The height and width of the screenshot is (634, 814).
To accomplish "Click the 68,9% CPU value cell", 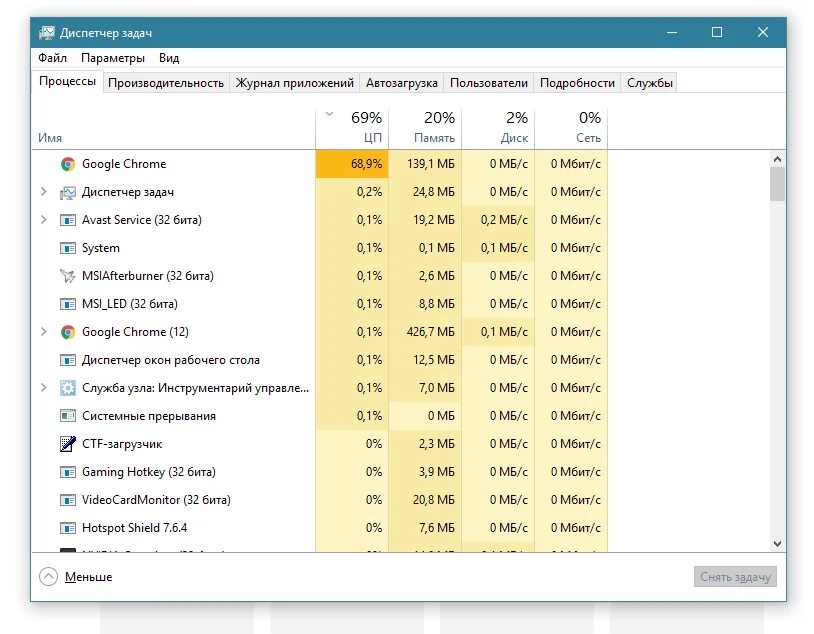I will tap(352, 164).
